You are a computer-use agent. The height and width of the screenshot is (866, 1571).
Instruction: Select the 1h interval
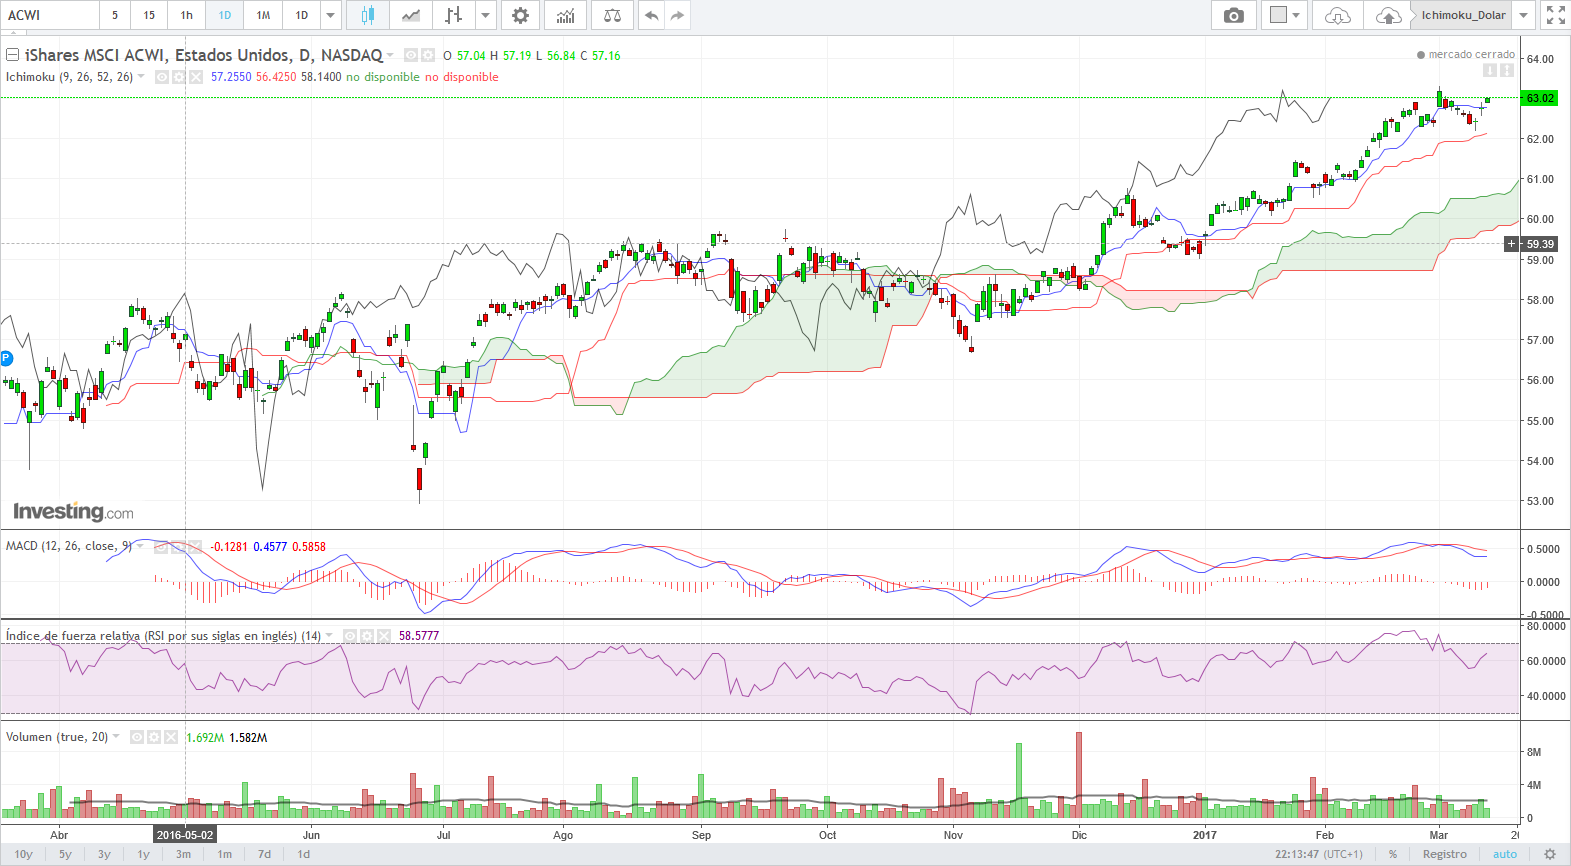pyautogui.click(x=186, y=15)
